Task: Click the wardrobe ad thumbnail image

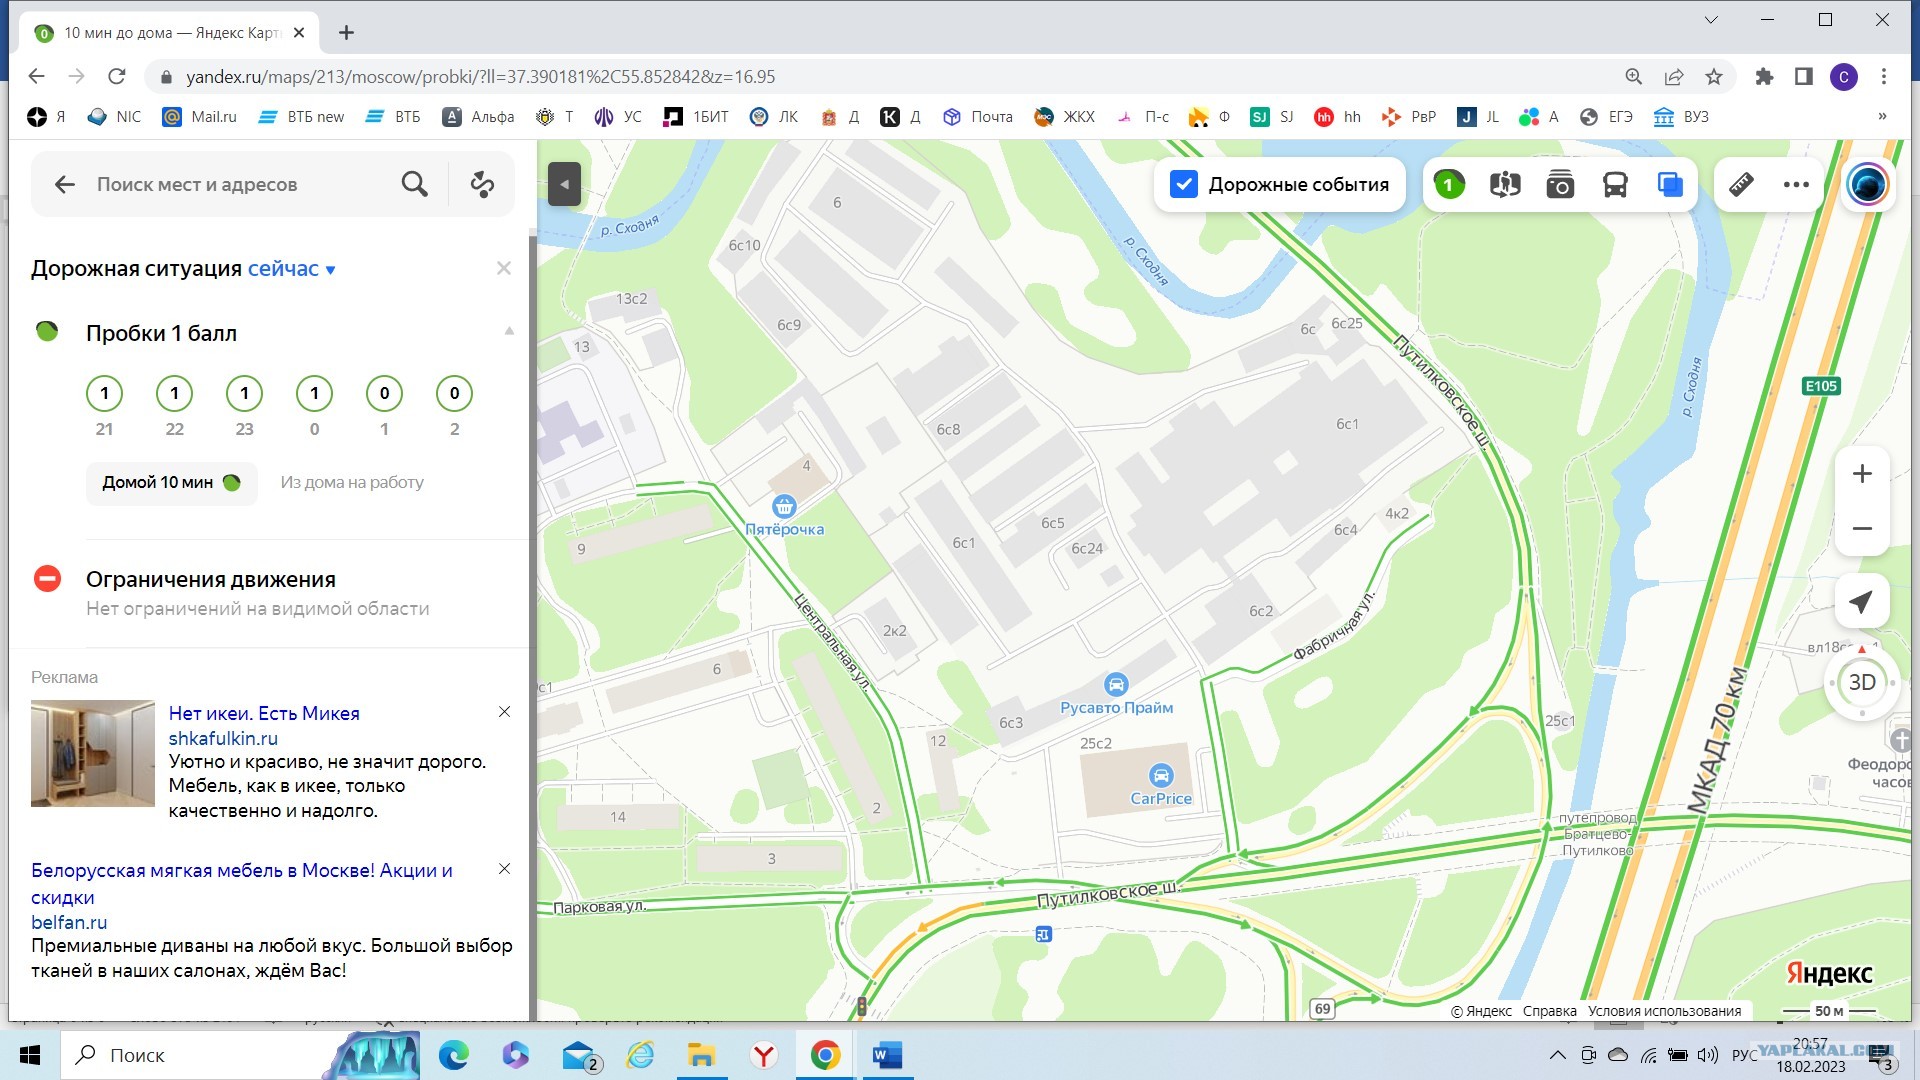Action: click(93, 753)
